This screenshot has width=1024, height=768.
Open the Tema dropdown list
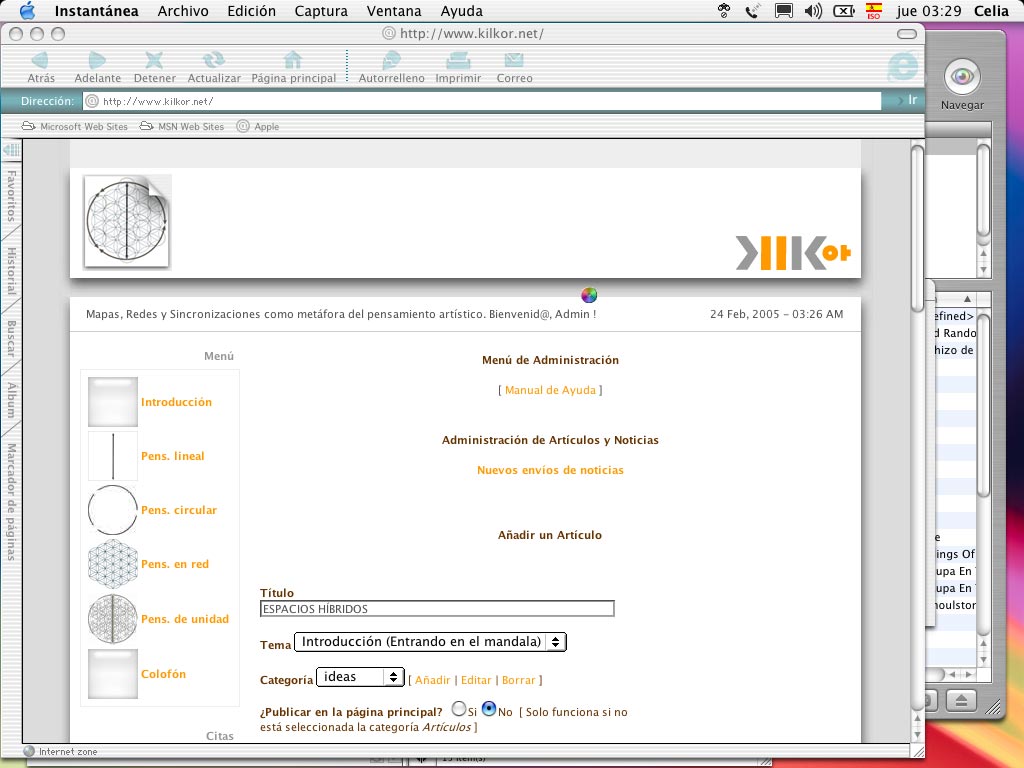(x=430, y=642)
